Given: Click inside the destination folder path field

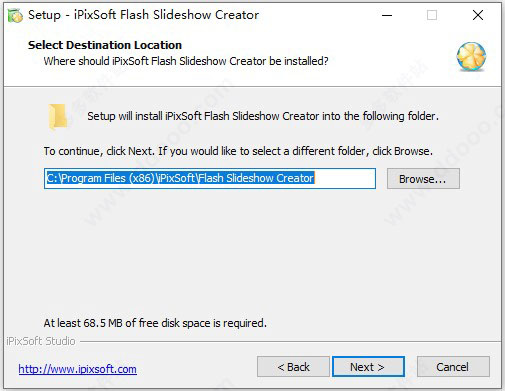Looking at the screenshot, I should pyautogui.click(x=210, y=178).
